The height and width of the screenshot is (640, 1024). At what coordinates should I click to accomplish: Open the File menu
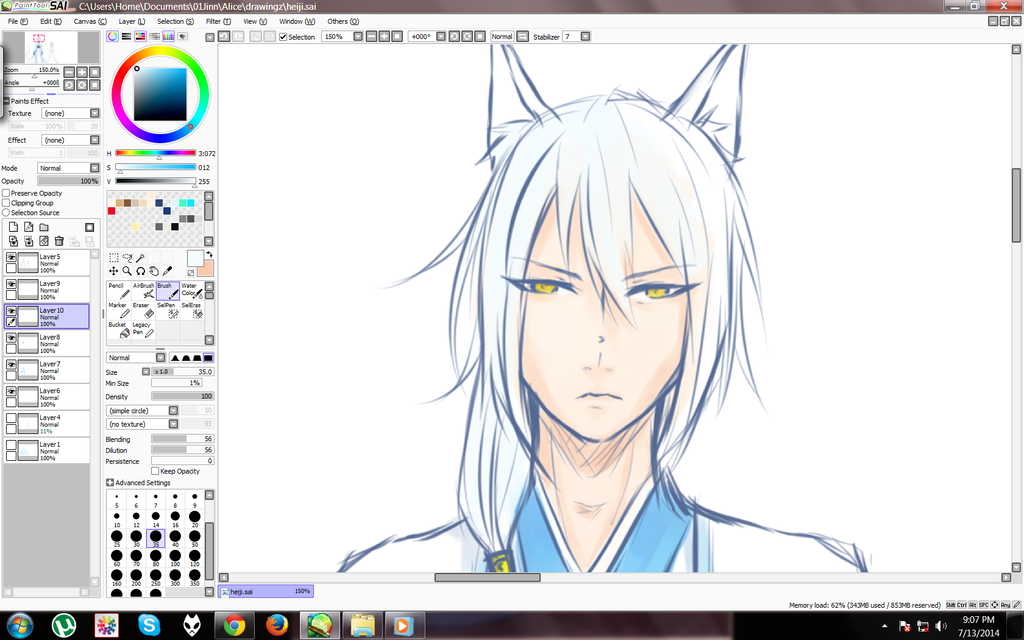point(17,22)
